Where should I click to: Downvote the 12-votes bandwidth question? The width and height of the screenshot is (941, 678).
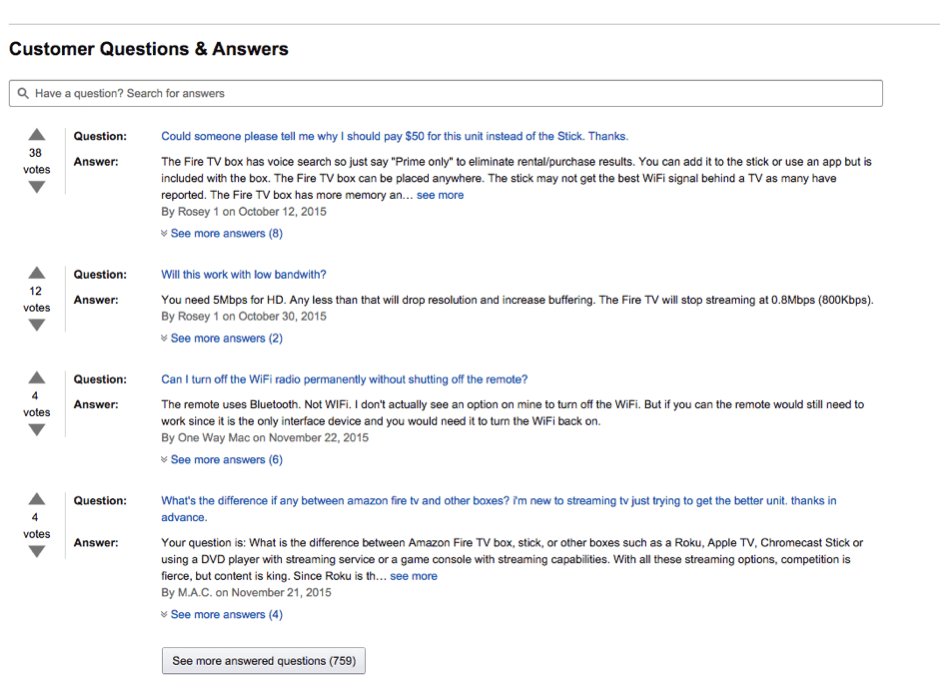click(x=37, y=325)
